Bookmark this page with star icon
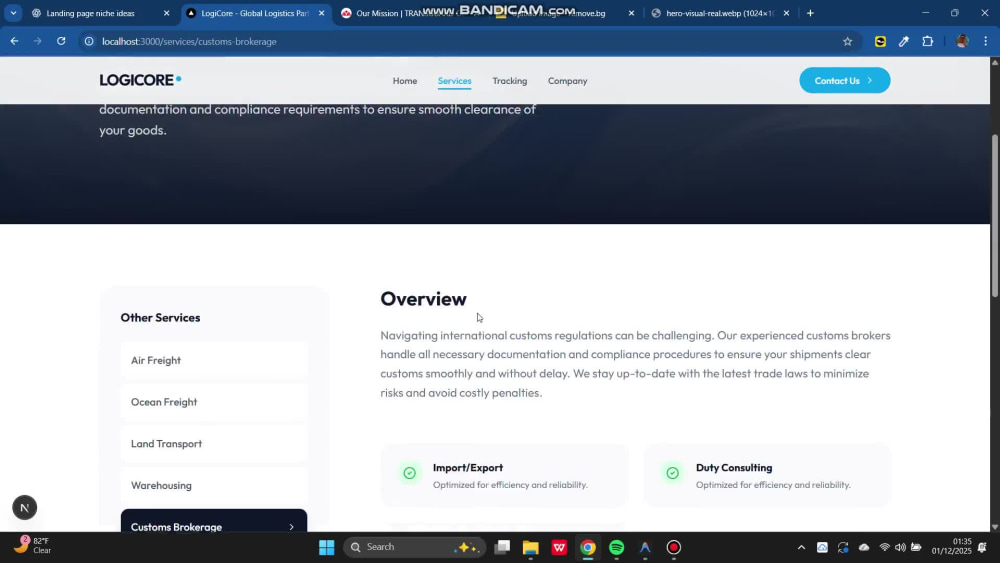Image resolution: width=1000 pixels, height=563 pixels. point(847,41)
